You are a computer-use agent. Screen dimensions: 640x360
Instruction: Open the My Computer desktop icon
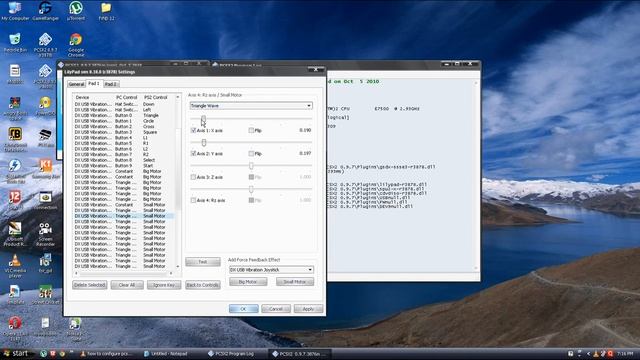(15, 11)
